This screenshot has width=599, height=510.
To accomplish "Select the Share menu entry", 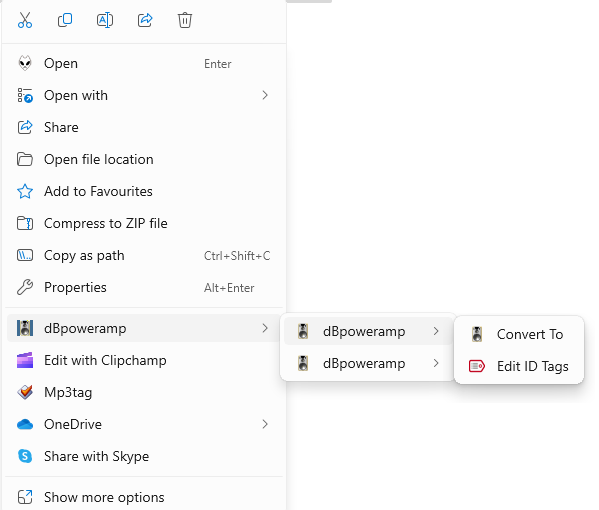I will pyautogui.click(x=144, y=127).
